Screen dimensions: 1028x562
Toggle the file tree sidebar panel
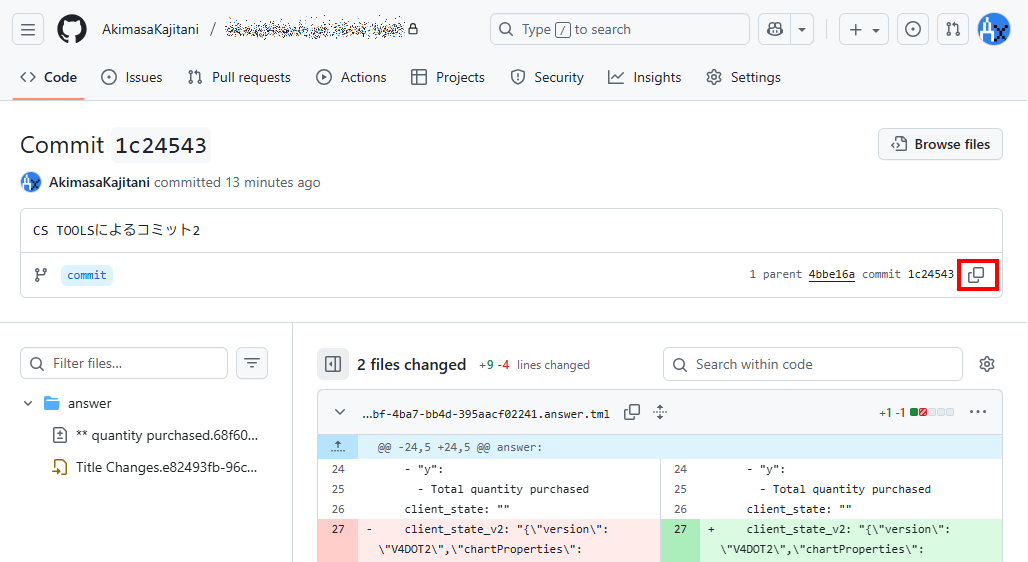click(x=333, y=364)
